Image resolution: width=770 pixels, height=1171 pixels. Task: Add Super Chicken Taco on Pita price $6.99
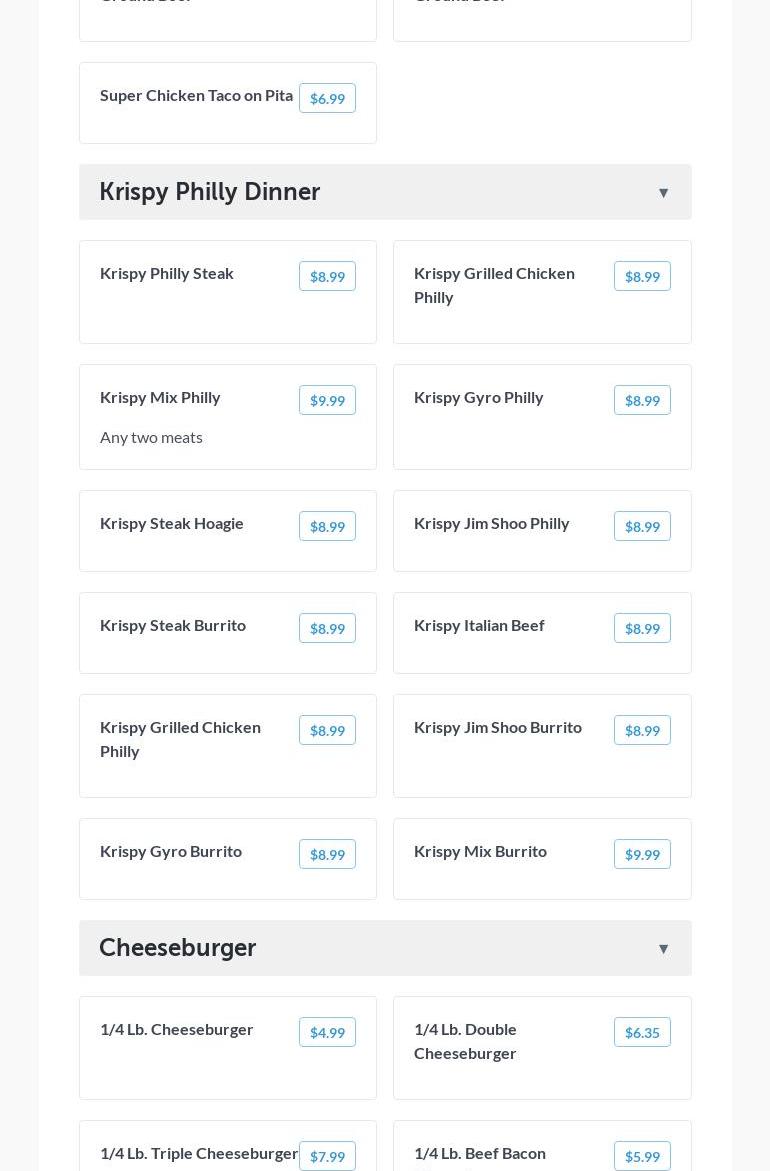327,99
